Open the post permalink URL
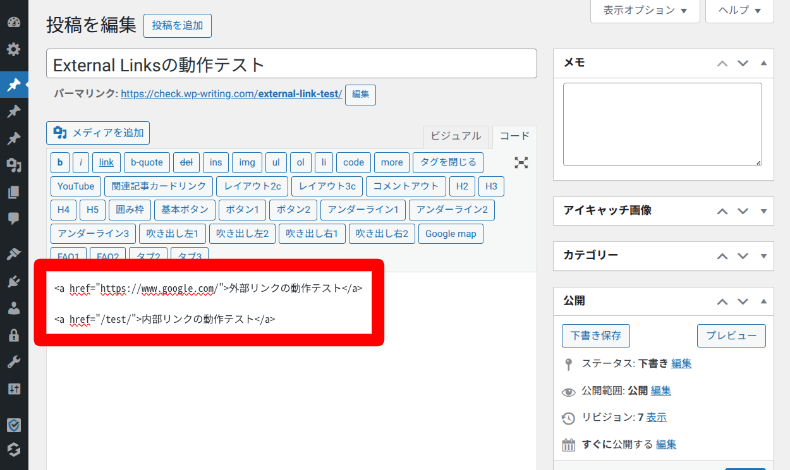Viewport: 790px width, 470px height. 231,94
